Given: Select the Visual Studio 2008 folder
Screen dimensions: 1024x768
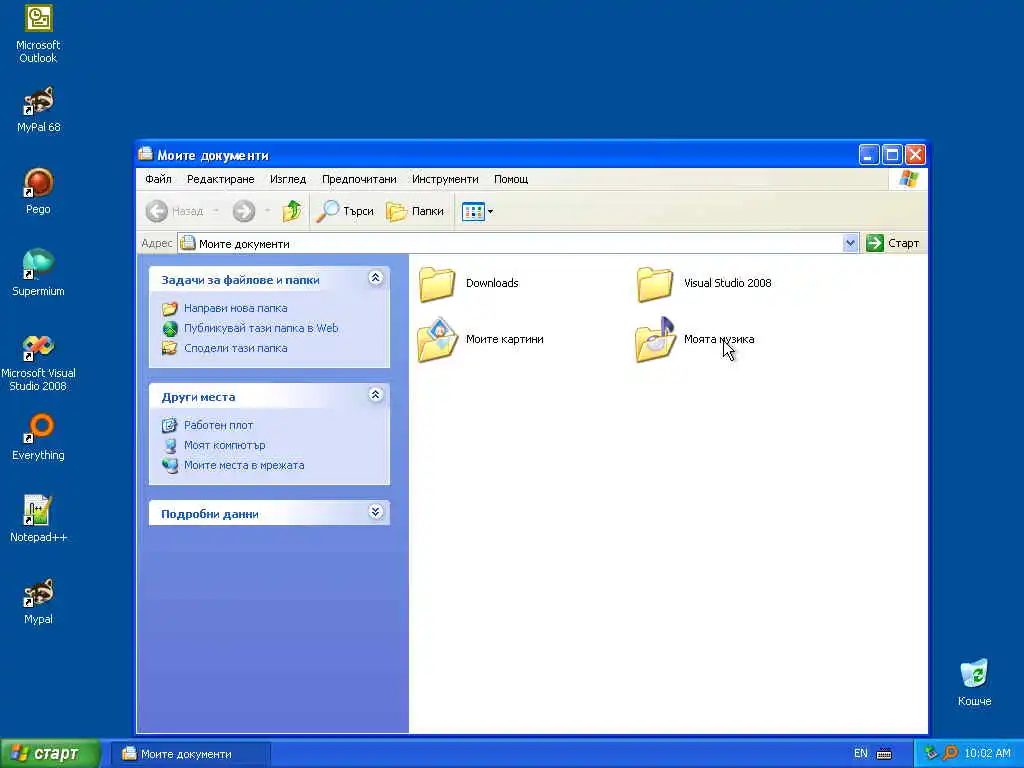Looking at the screenshot, I should coord(704,283).
